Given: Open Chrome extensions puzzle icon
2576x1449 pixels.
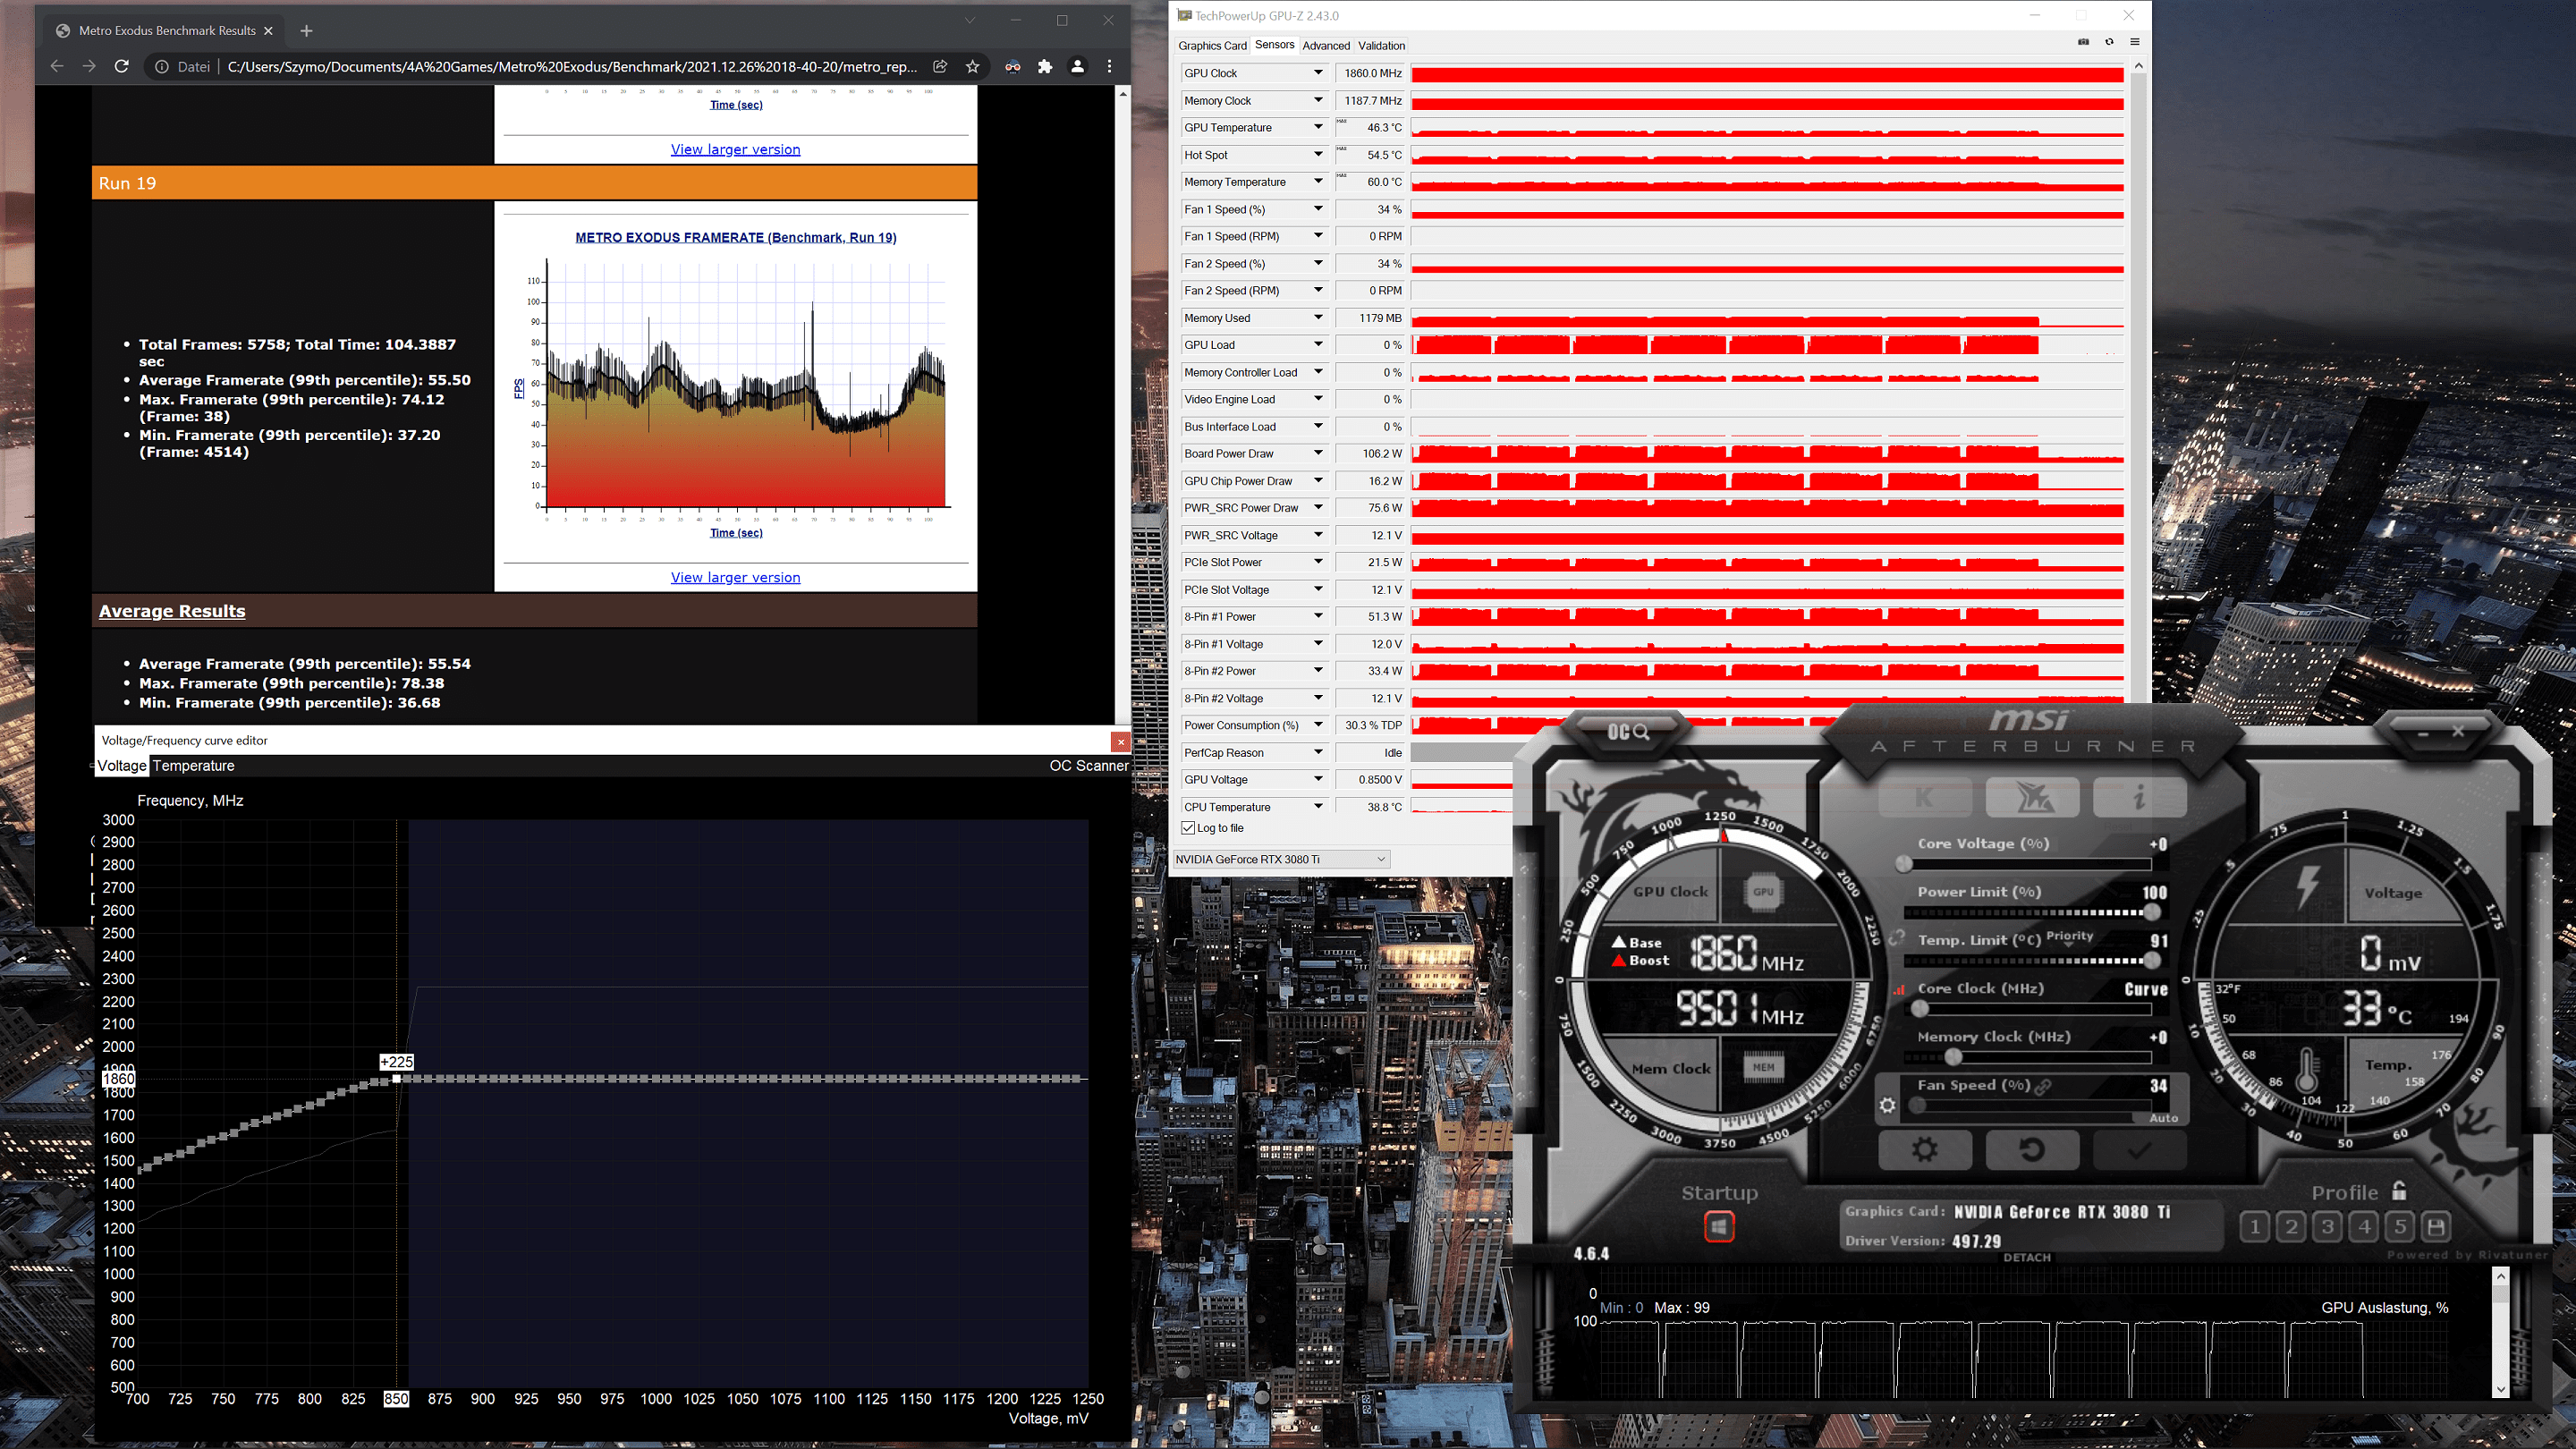Looking at the screenshot, I should pos(1045,66).
